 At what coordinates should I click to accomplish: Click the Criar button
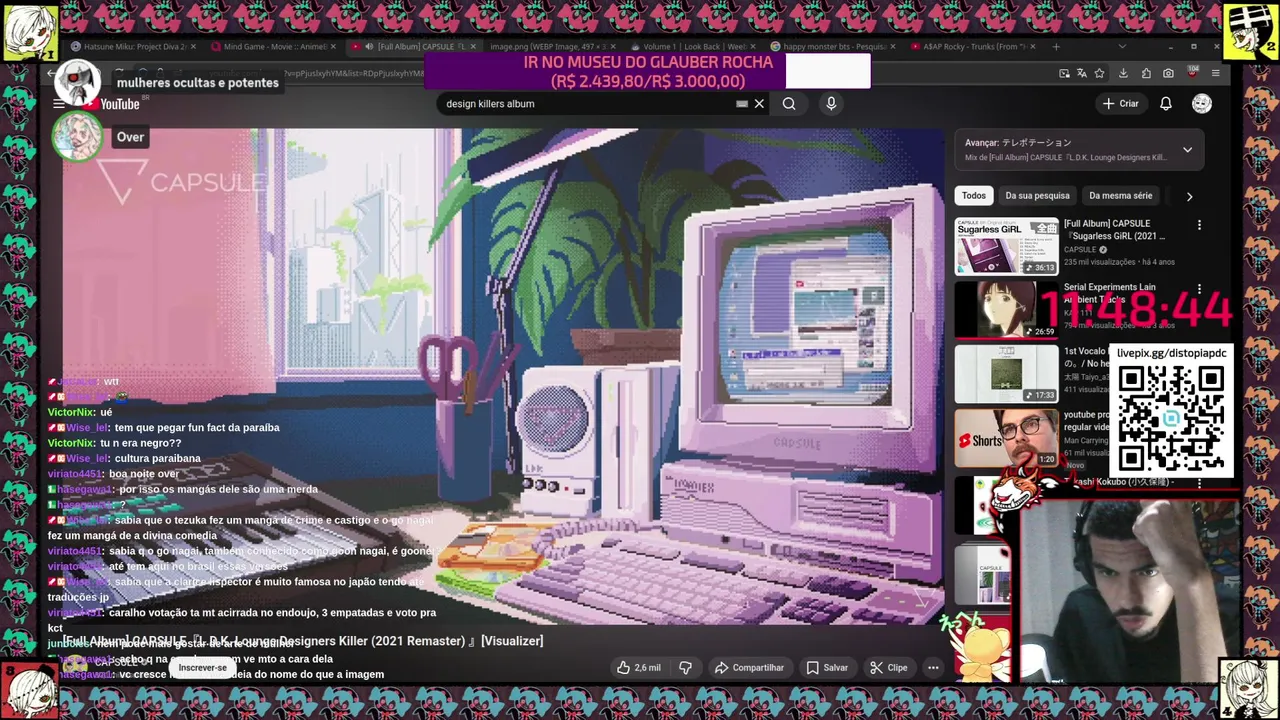[x=1121, y=104]
